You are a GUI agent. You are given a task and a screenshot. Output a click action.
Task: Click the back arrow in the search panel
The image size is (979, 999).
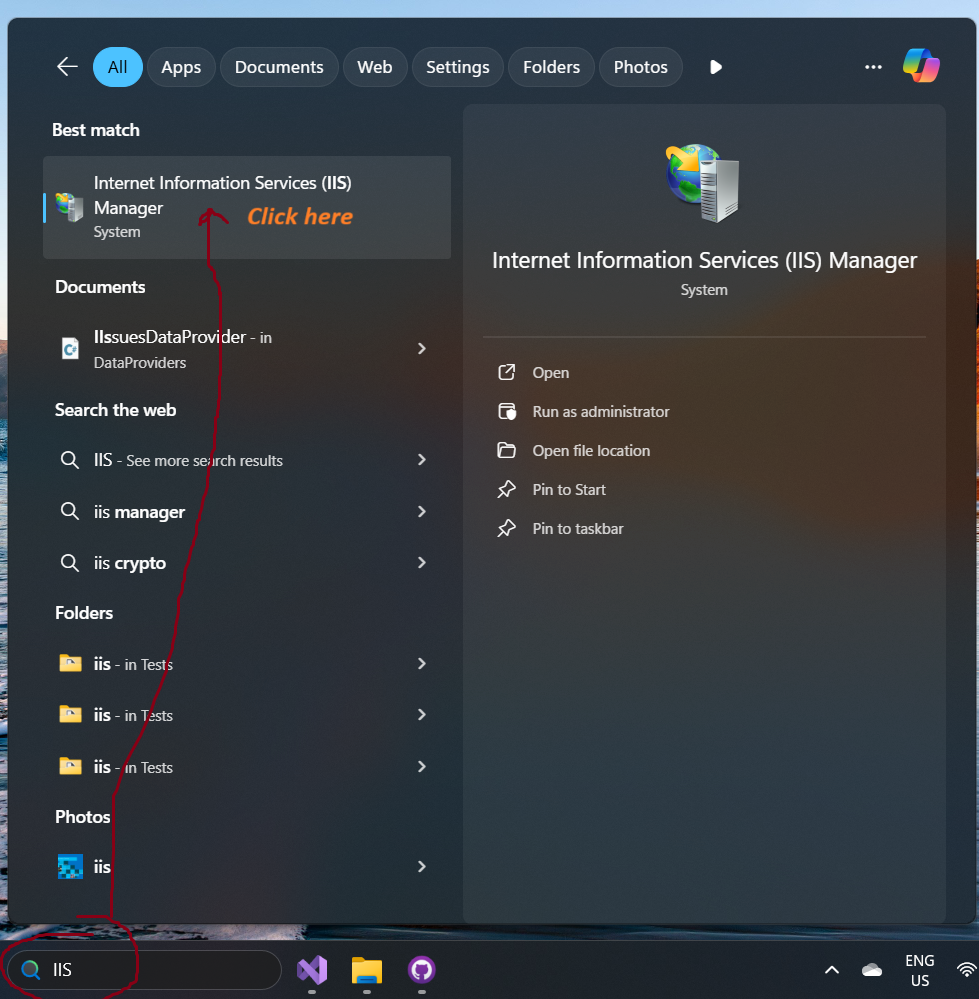point(67,66)
